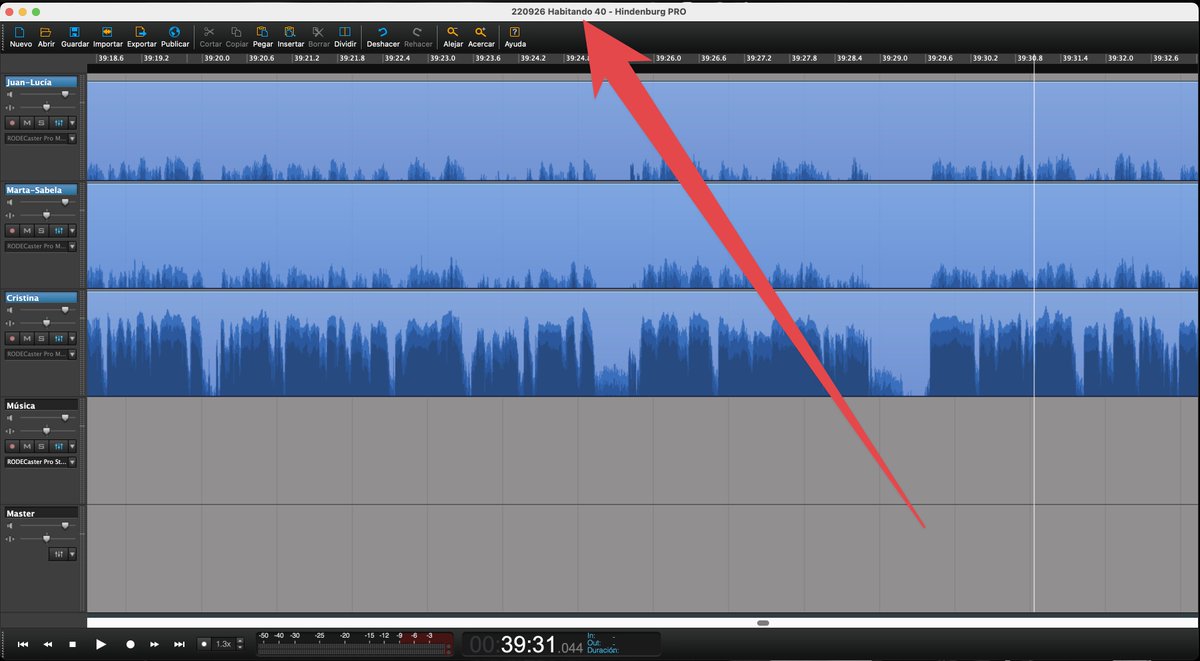Open Cristina RODECaster input dropdown
Screen dimensions: 1200x661
(41, 354)
